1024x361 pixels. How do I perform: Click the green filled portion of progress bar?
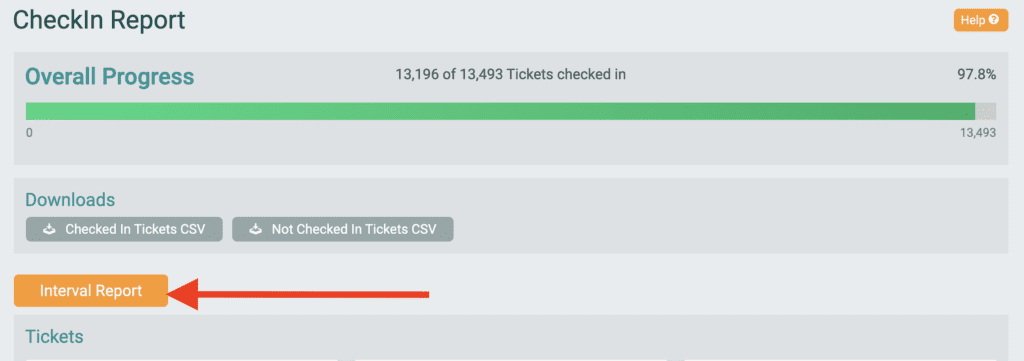(x=500, y=111)
